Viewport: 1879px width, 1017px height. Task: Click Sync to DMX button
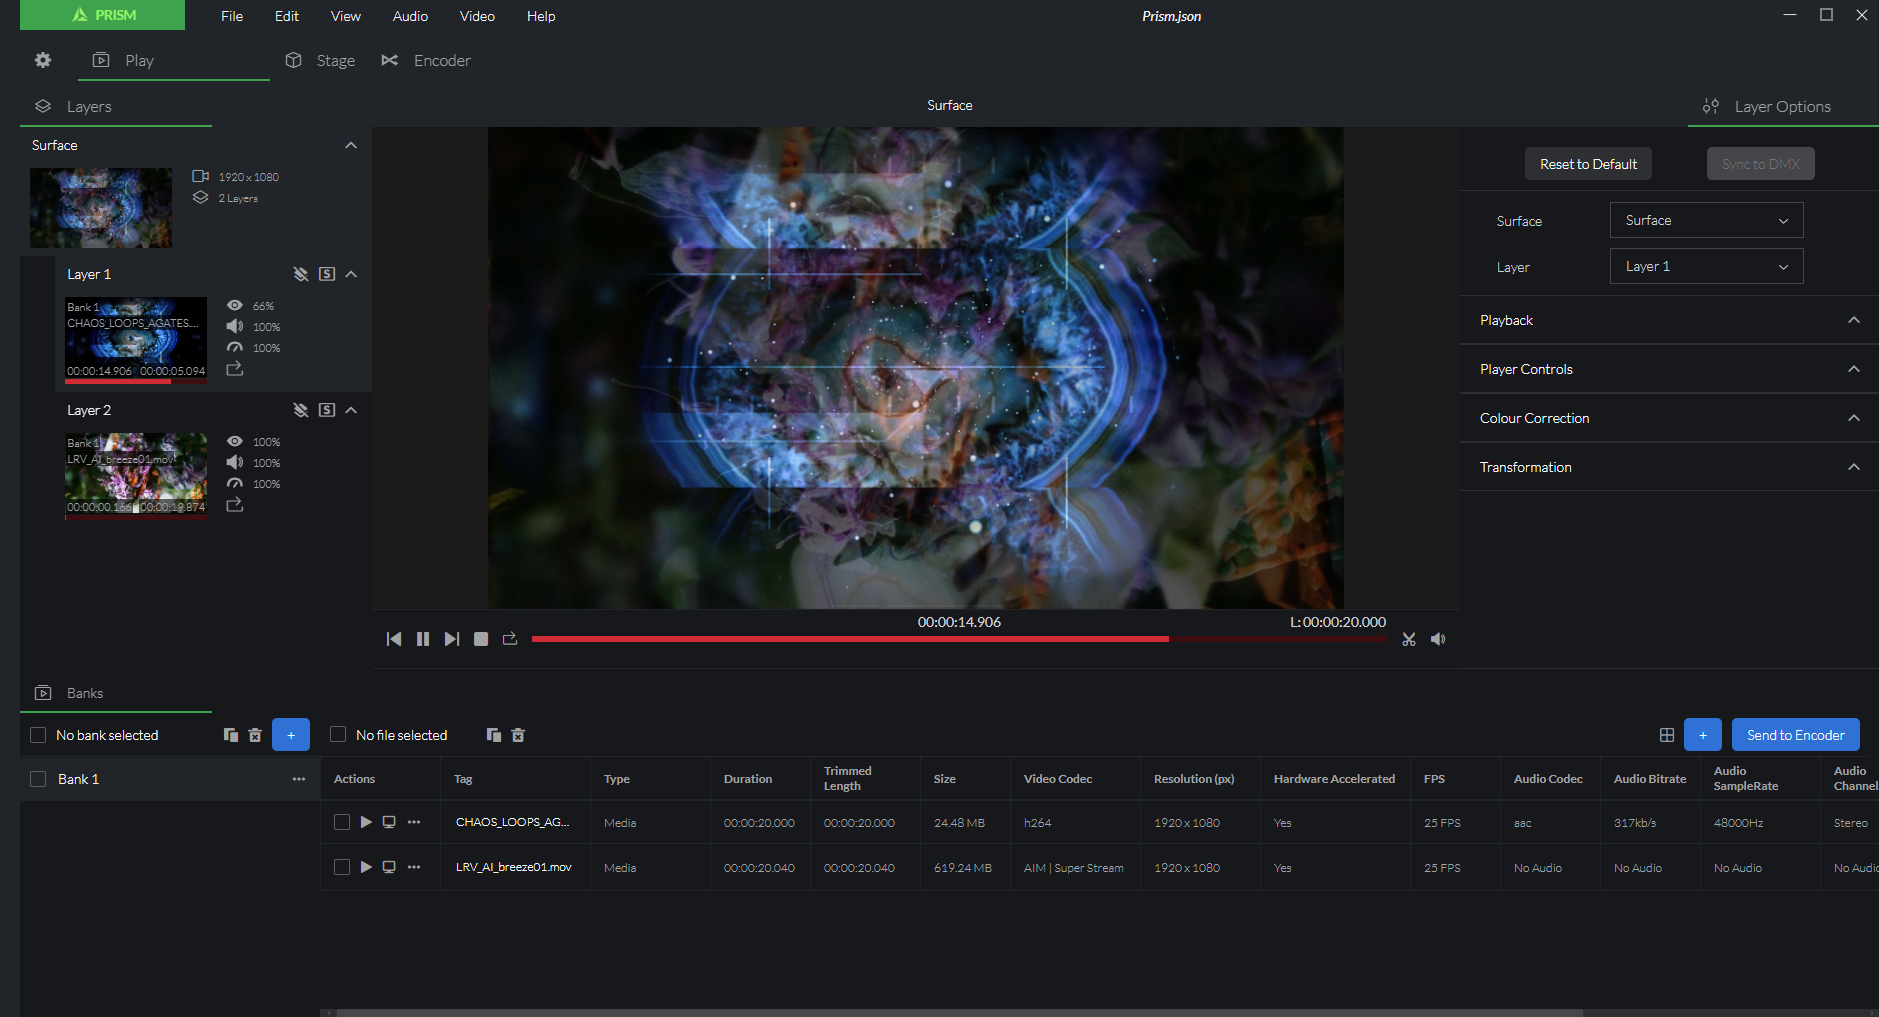click(x=1760, y=164)
